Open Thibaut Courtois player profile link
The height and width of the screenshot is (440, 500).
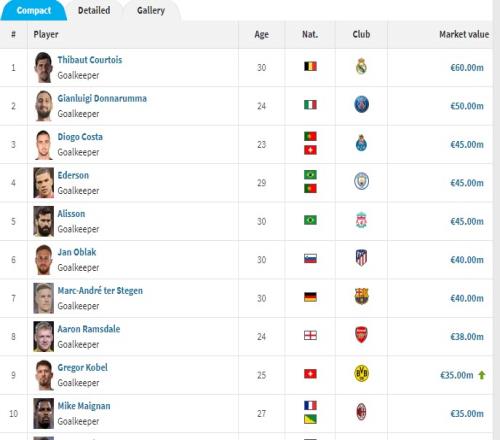point(90,60)
